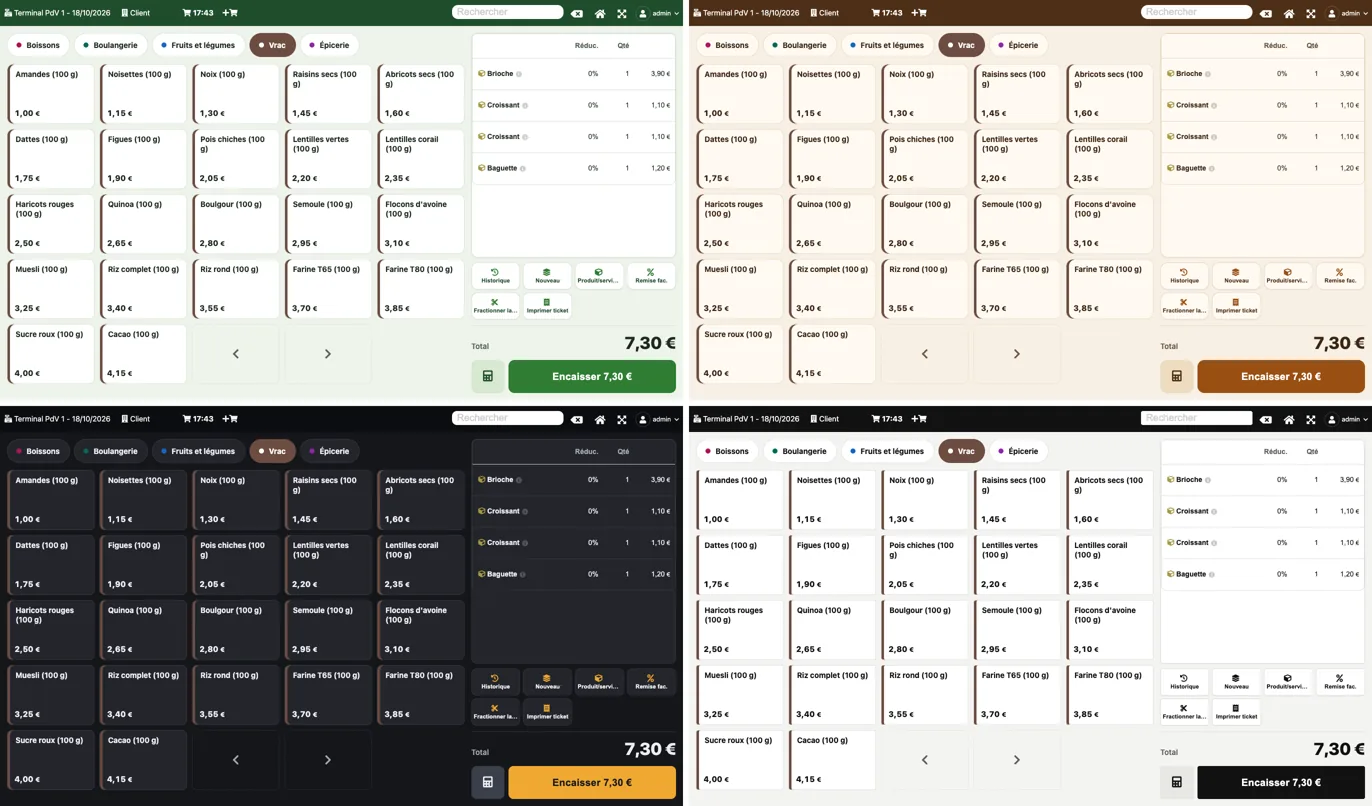Click the home icon in the black-and-white terminal
1372x806 pixels.
click(1289, 419)
